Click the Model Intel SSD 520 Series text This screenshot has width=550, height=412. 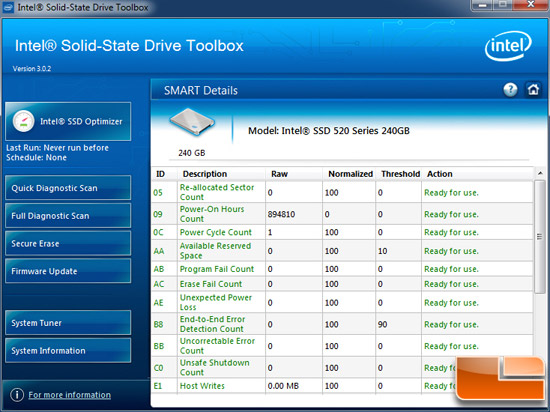coord(329,131)
